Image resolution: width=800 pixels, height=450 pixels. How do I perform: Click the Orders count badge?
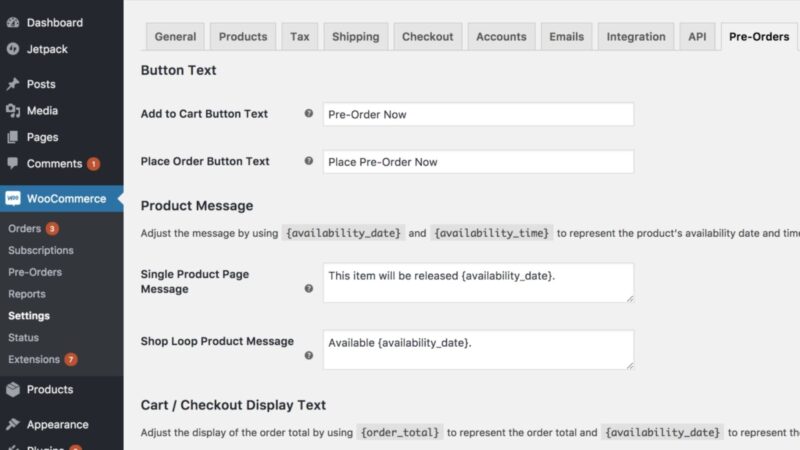[52, 229]
